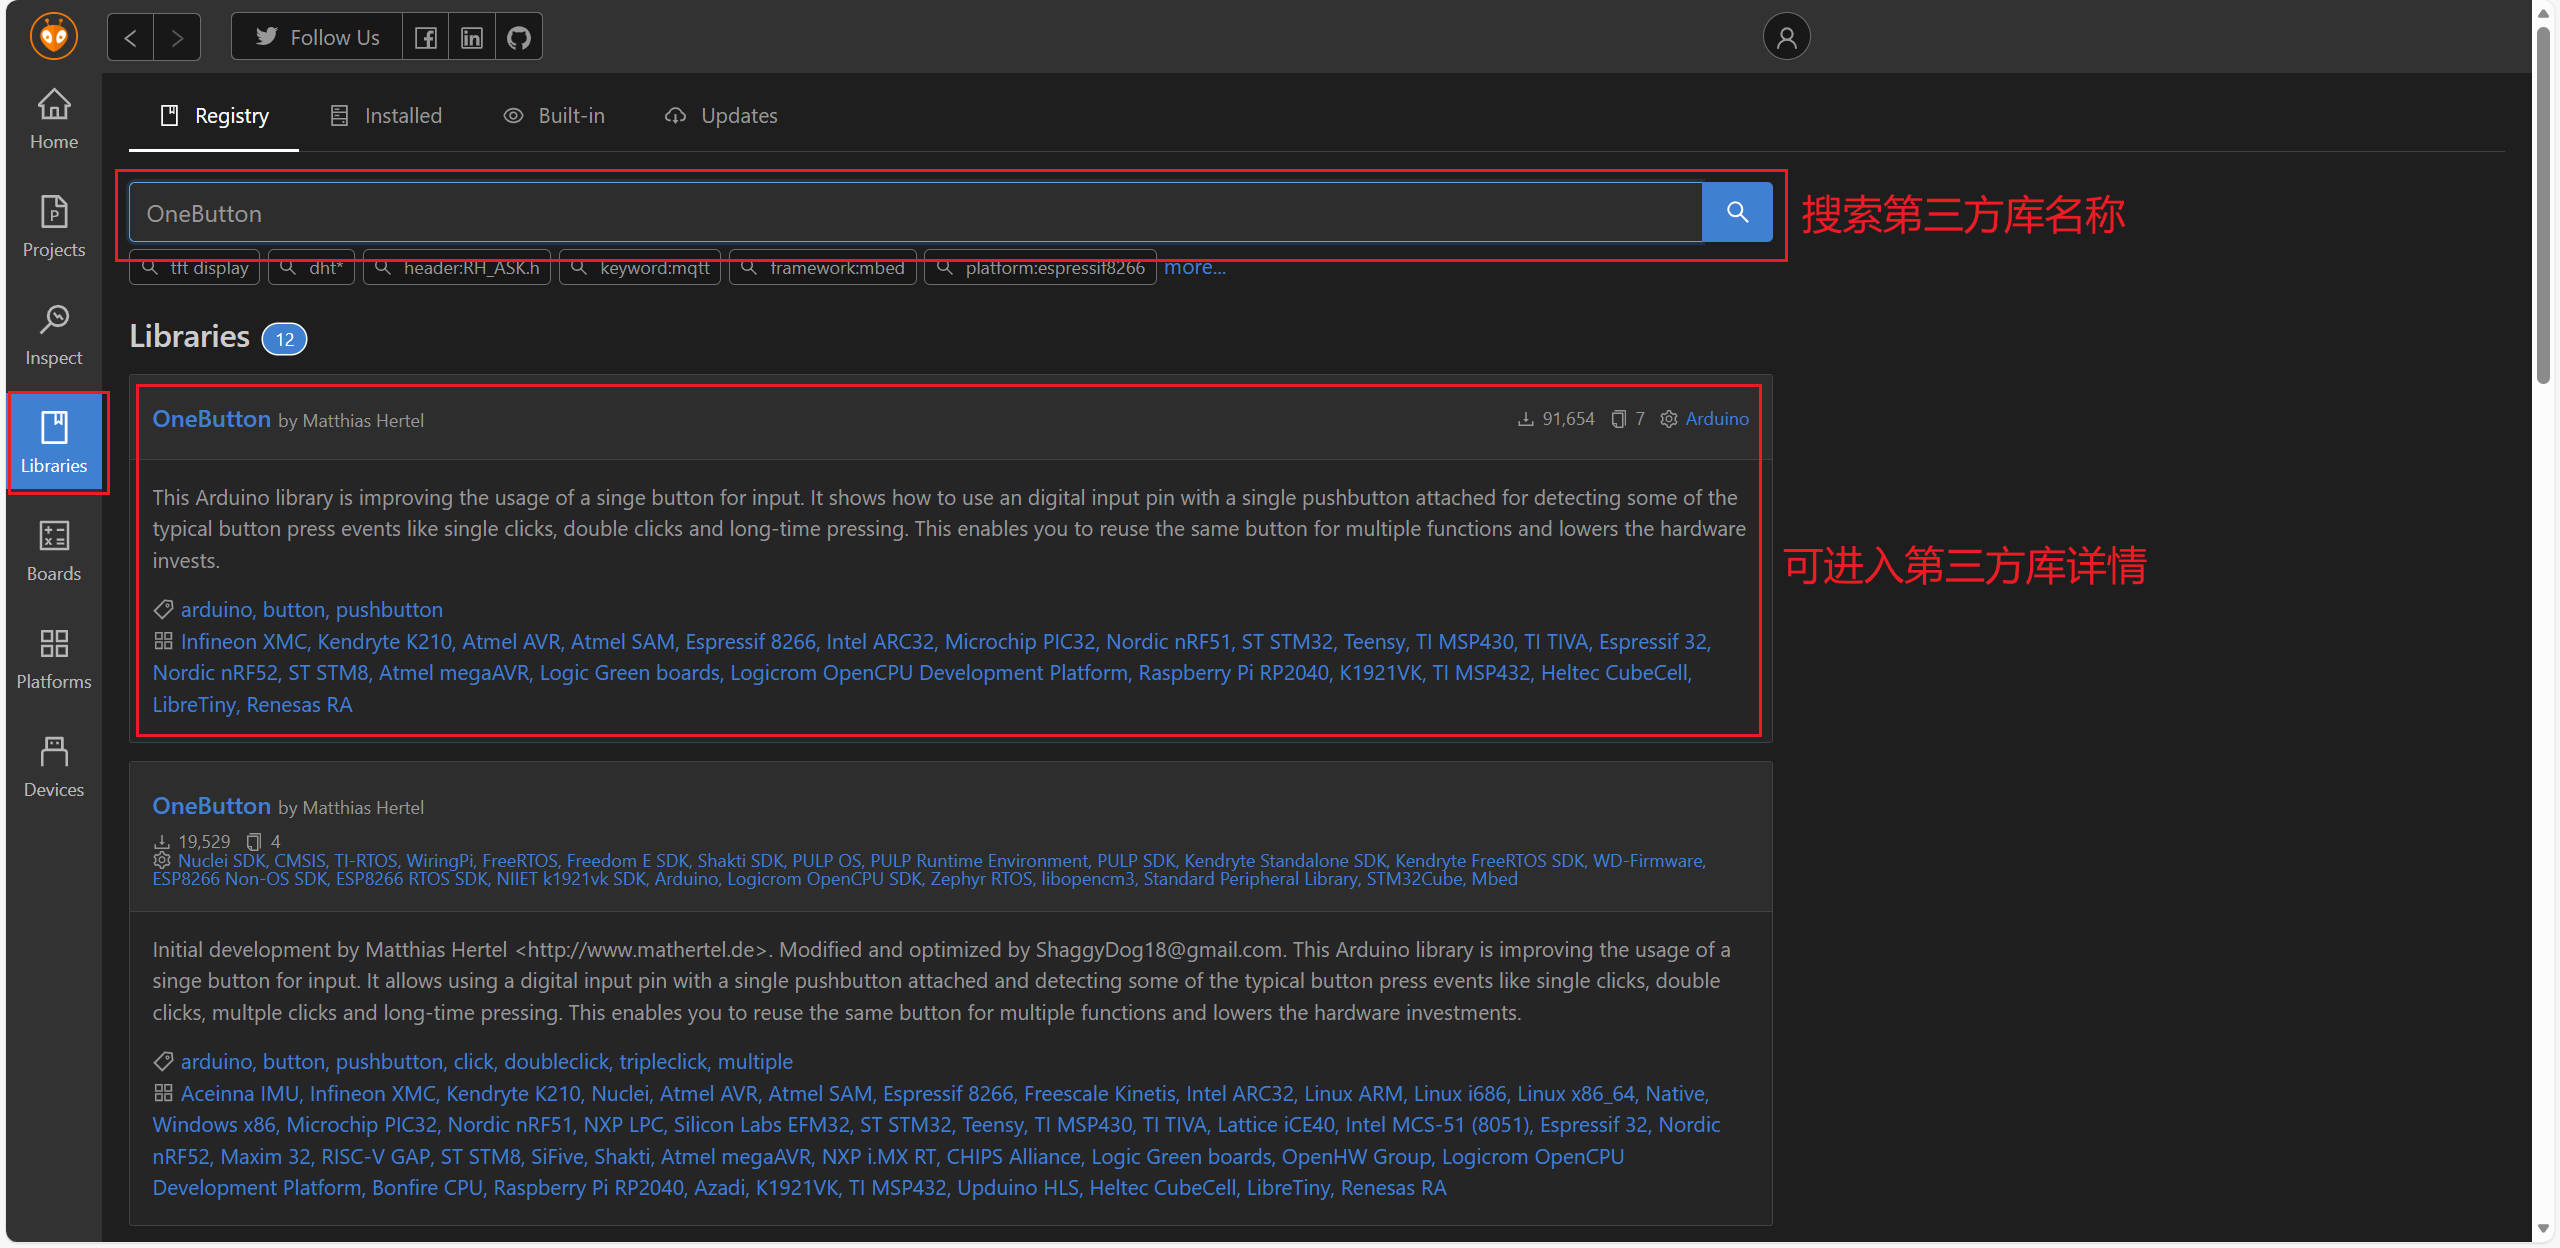Open the Home sidebar icon

[x=54, y=118]
